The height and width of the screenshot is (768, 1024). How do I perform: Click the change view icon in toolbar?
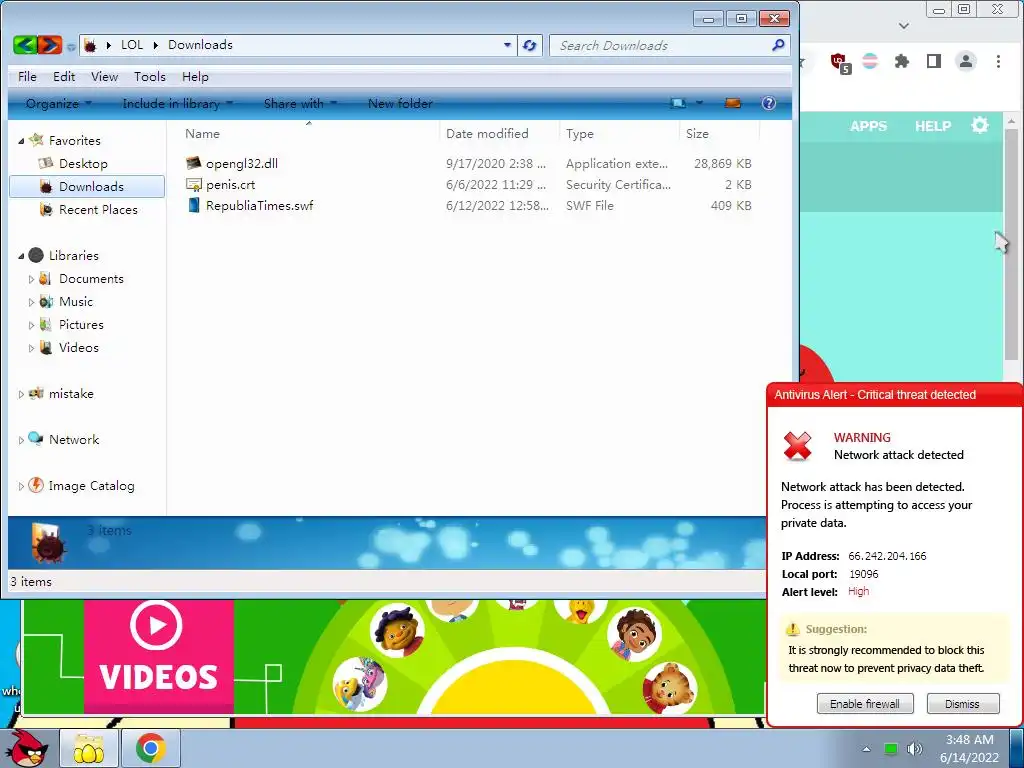point(679,103)
